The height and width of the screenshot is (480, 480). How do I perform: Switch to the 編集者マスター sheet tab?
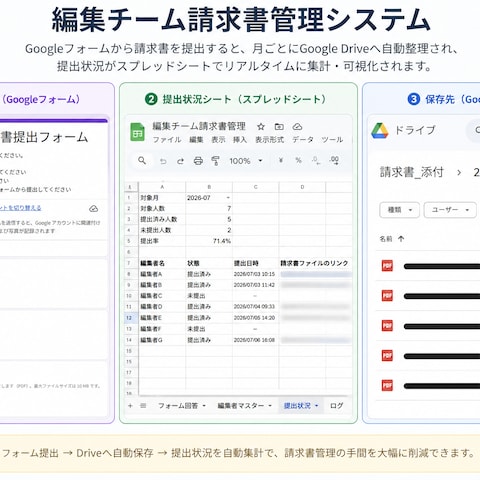coord(241,406)
